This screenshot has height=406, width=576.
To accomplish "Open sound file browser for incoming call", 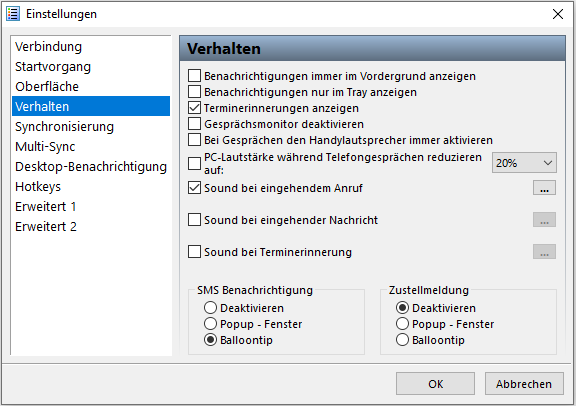I will 544,188.
